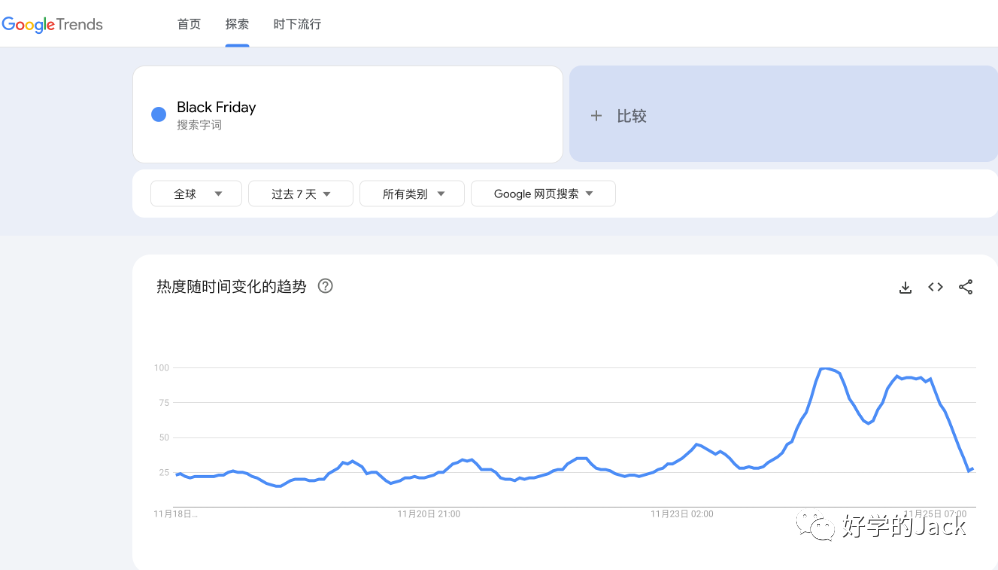Click the help icon next to 热度随时间变化的趋势
This screenshot has height=570, width=998.
pyautogui.click(x=325, y=286)
